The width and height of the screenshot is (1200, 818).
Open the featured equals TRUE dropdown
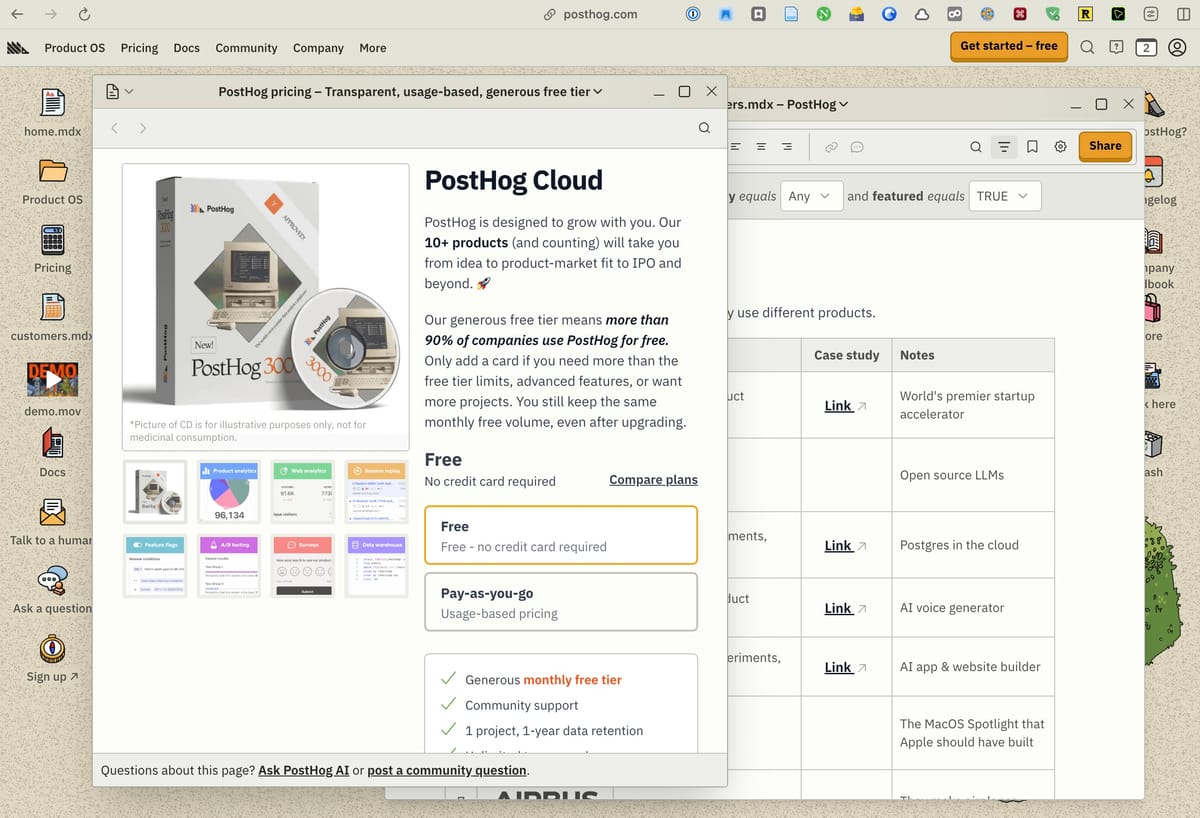1004,196
